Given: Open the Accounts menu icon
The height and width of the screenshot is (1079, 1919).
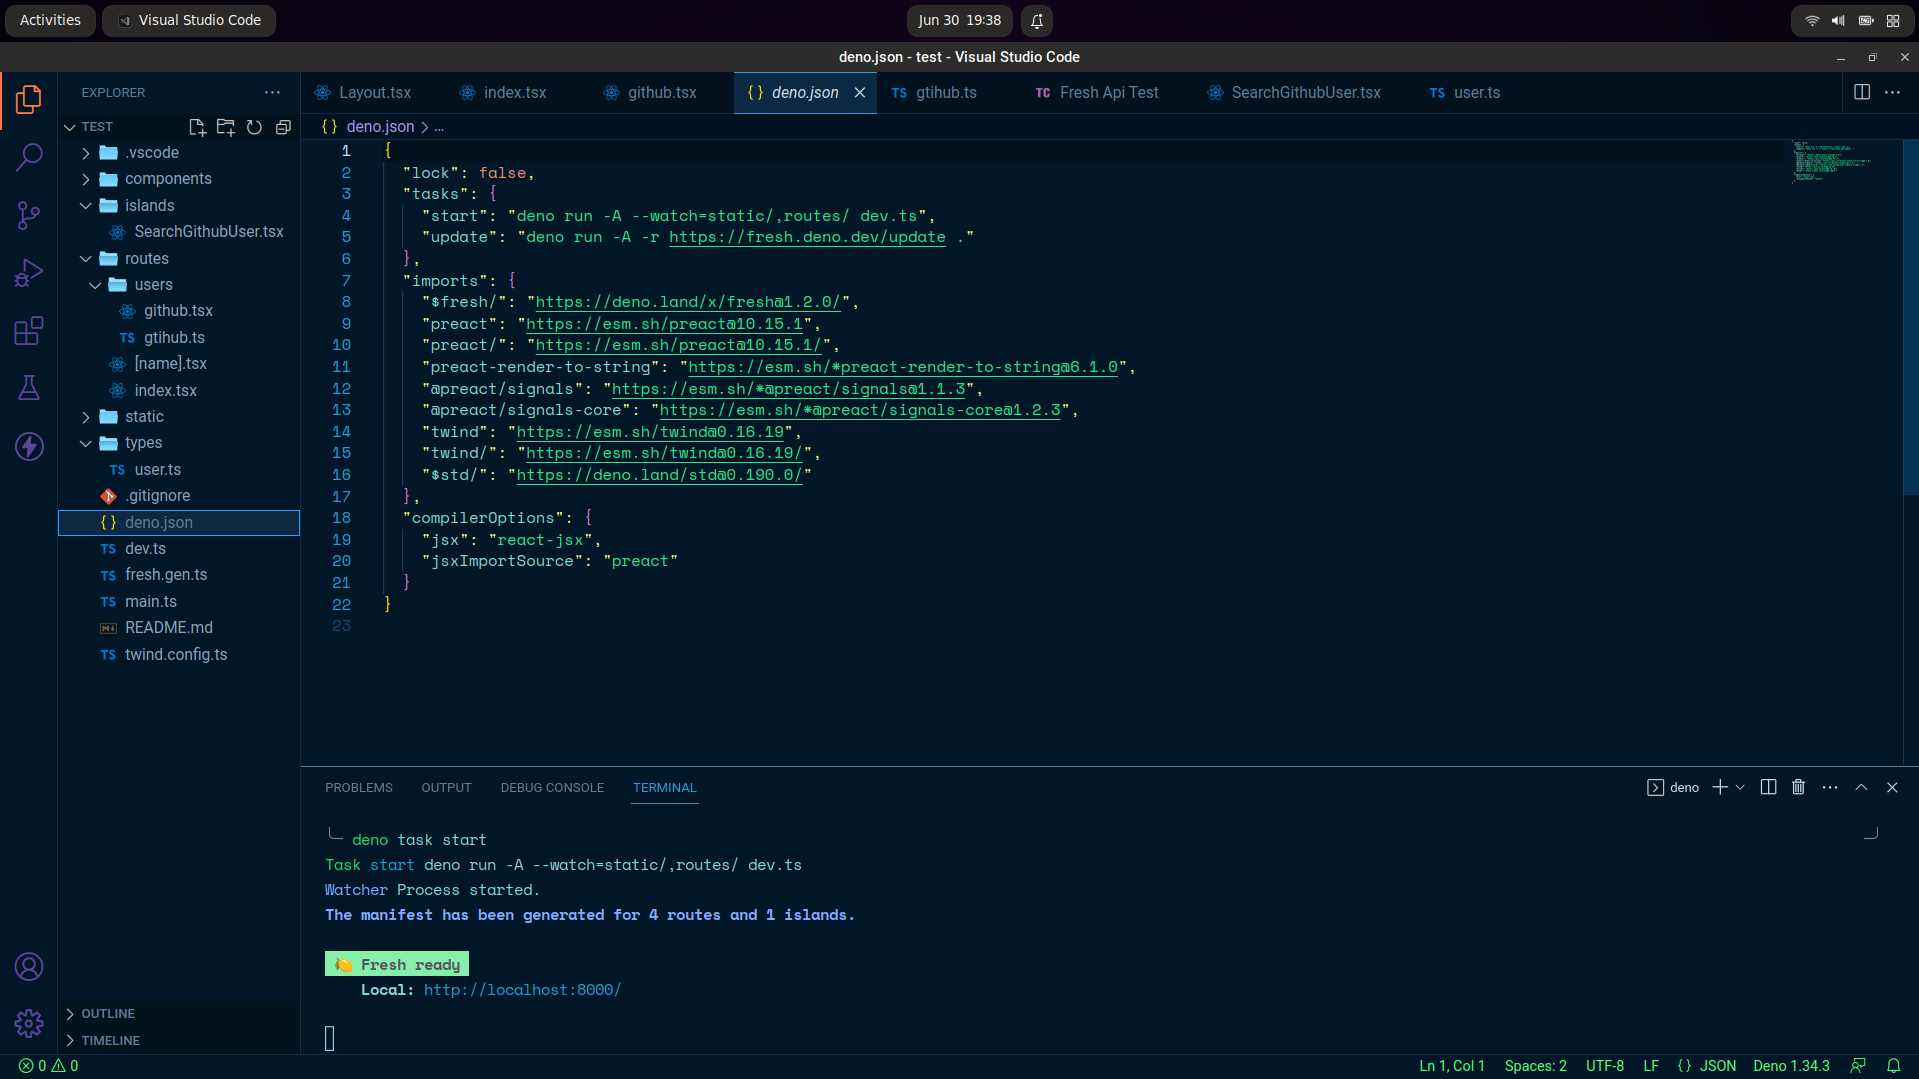Looking at the screenshot, I should coord(29,967).
